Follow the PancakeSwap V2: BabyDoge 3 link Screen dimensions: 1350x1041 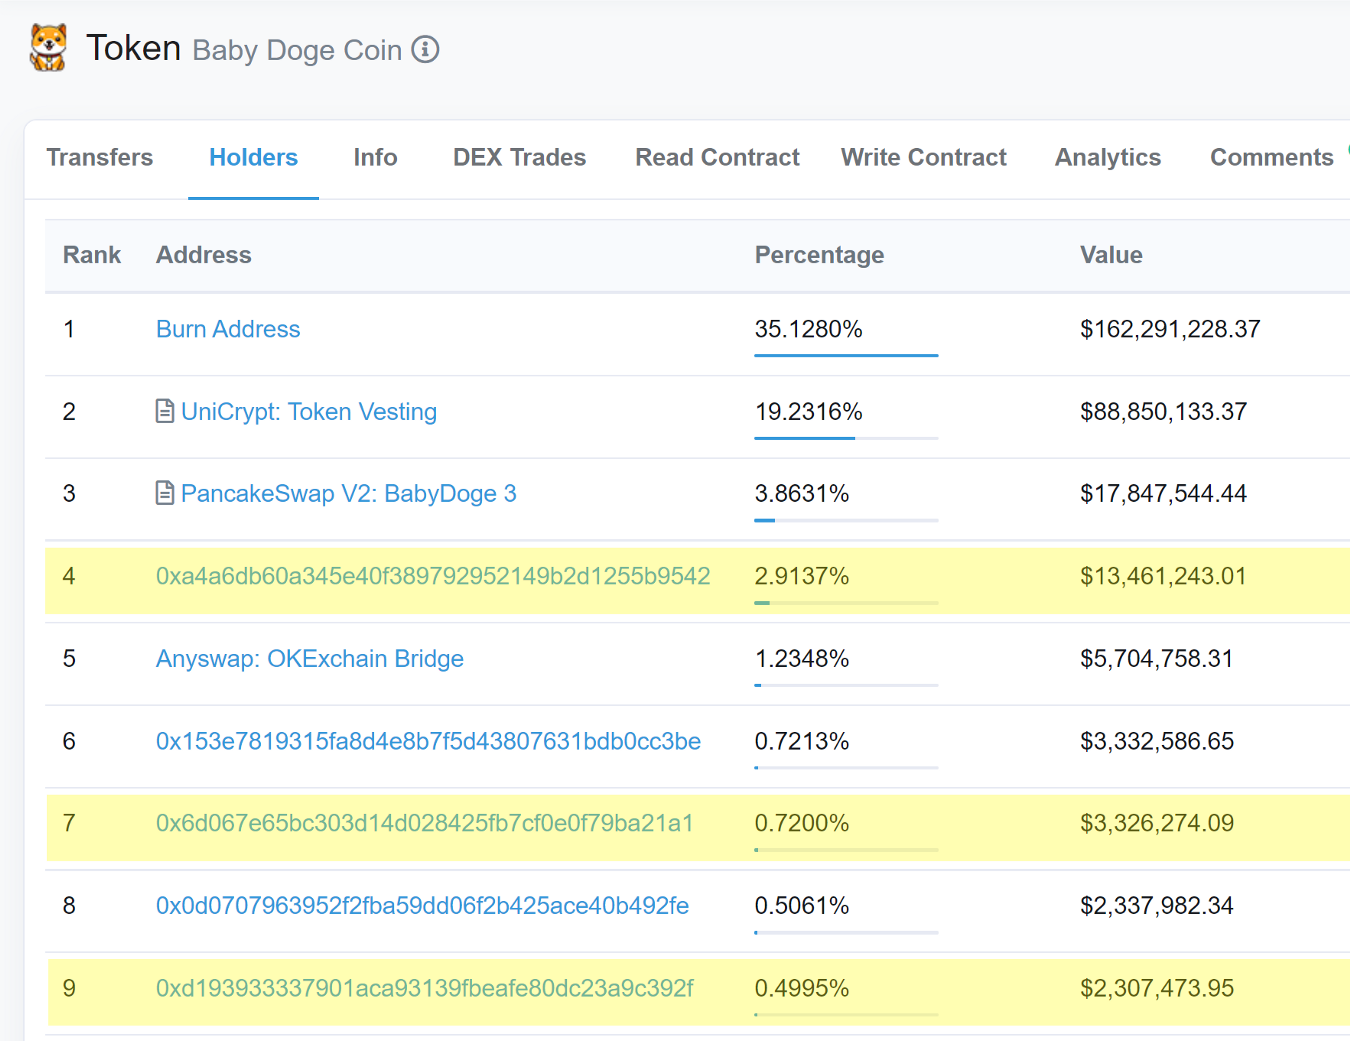tap(349, 494)
